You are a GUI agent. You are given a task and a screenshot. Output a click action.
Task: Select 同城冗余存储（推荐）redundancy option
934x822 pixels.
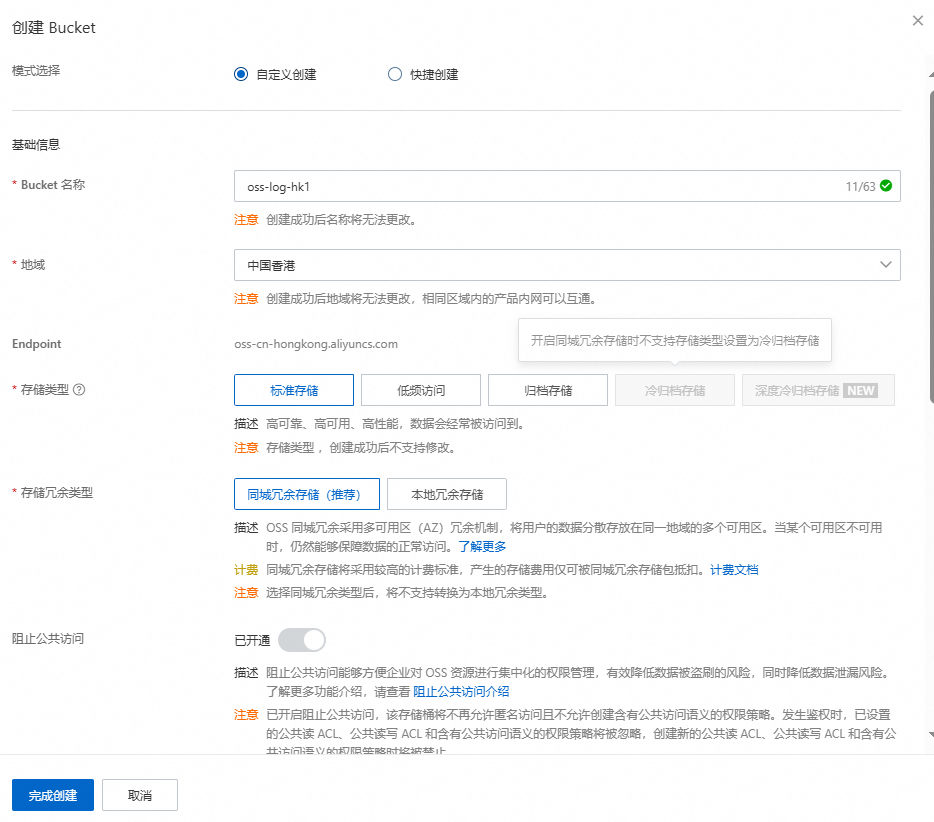coord(306,493)
